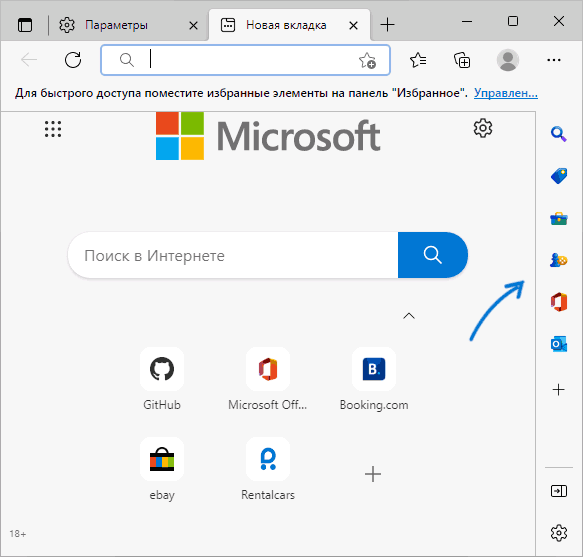Open the apps grid launcher
Image resolution: width=583 pixels, height=557 pixels.
click(x=53, y=129)
